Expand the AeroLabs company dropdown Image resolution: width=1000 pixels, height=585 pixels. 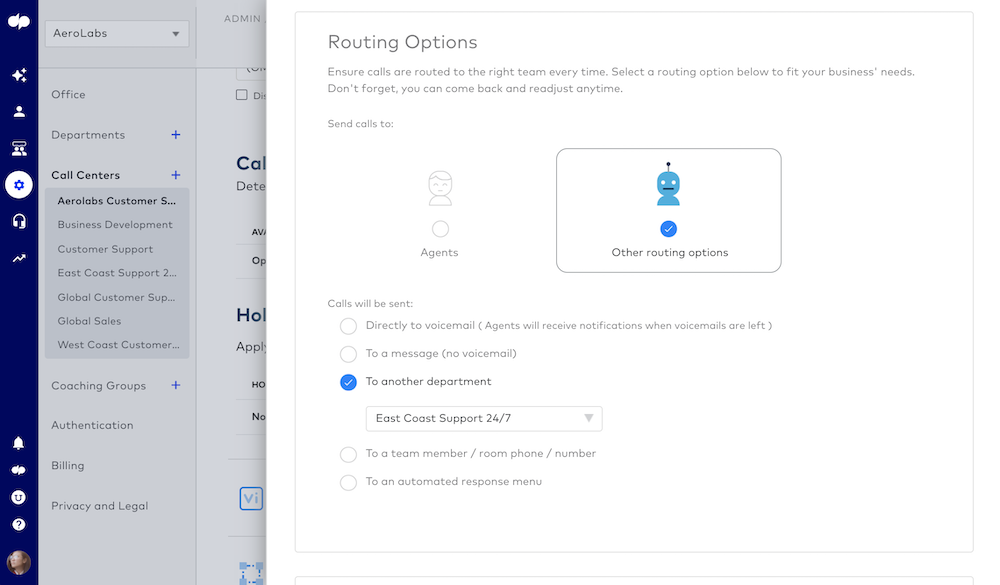tap(117, 33)
